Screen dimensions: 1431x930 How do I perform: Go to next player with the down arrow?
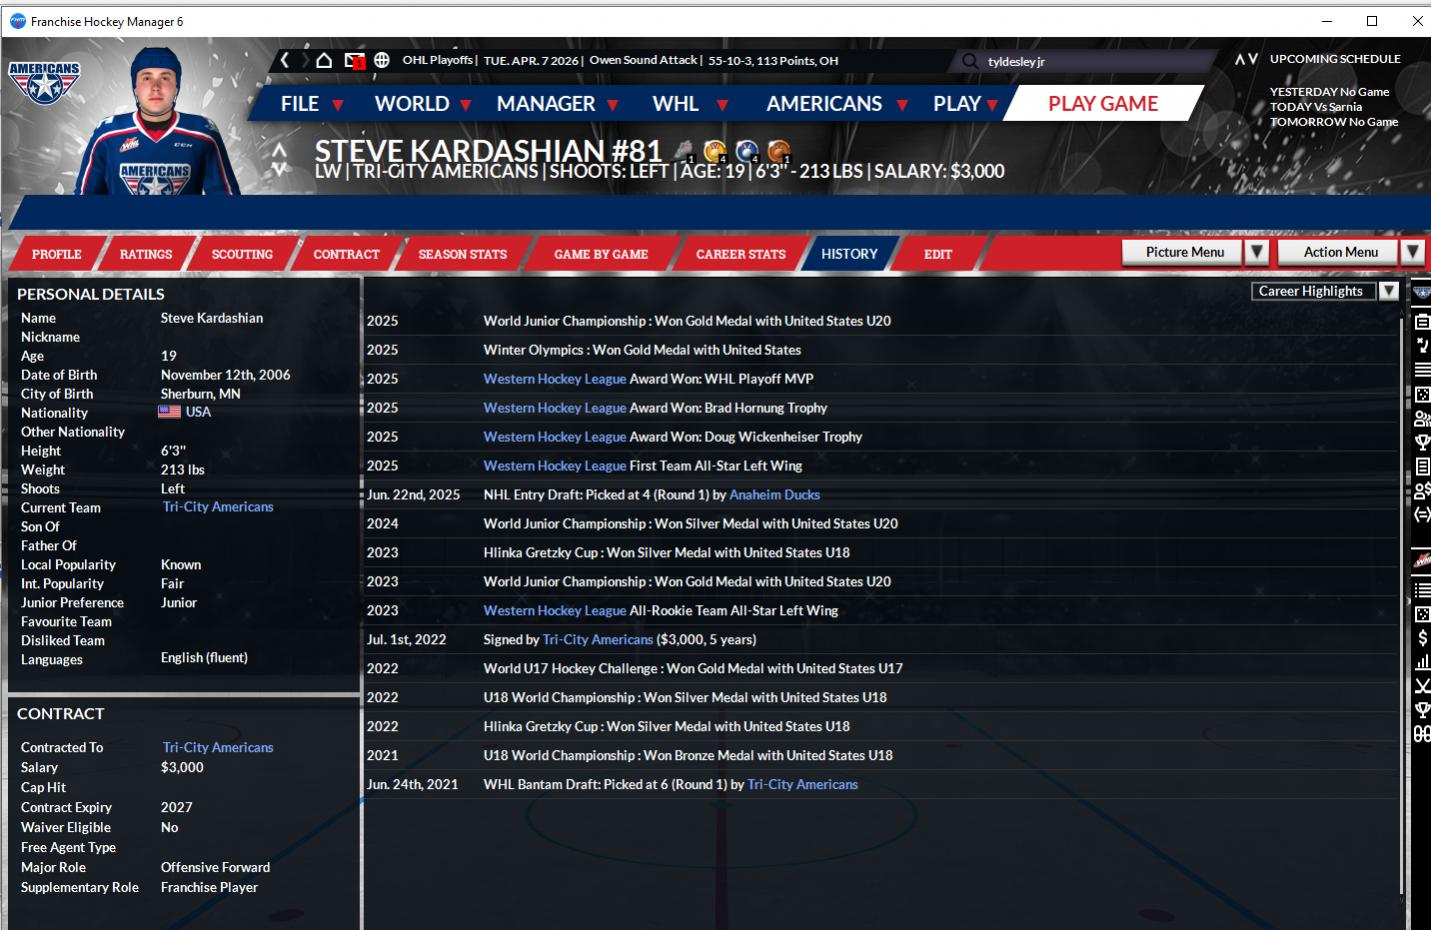[280, 168]
